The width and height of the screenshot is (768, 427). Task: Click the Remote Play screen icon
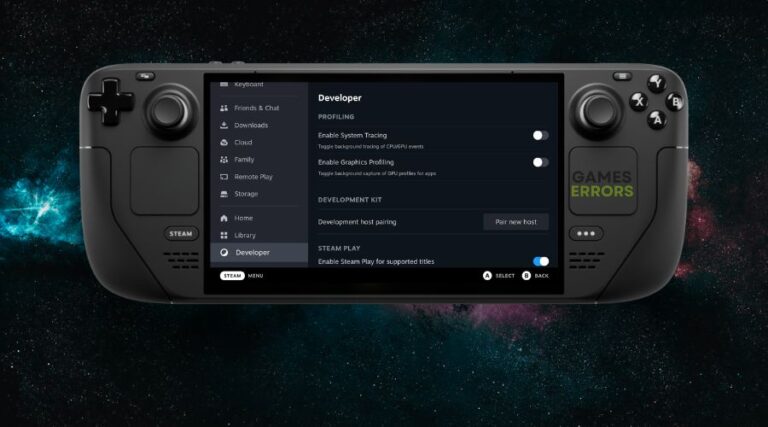(x=224, y=177)
